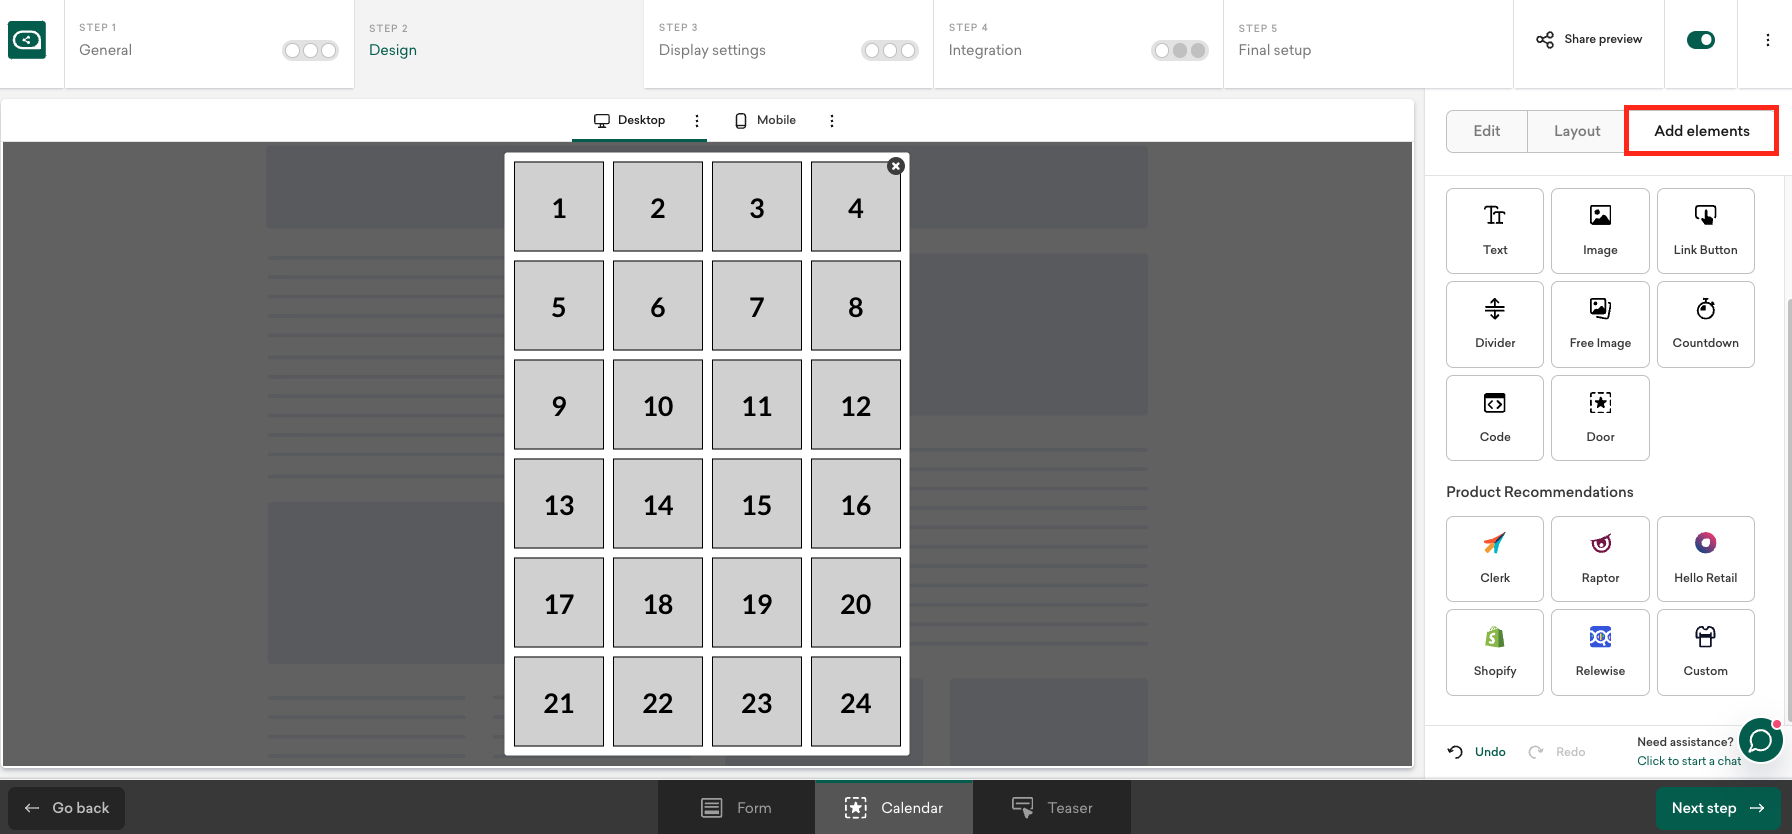This screenshot has height=834, width=1792.
Task: Go to Step 4 Integration
Action: (1079, 44)
